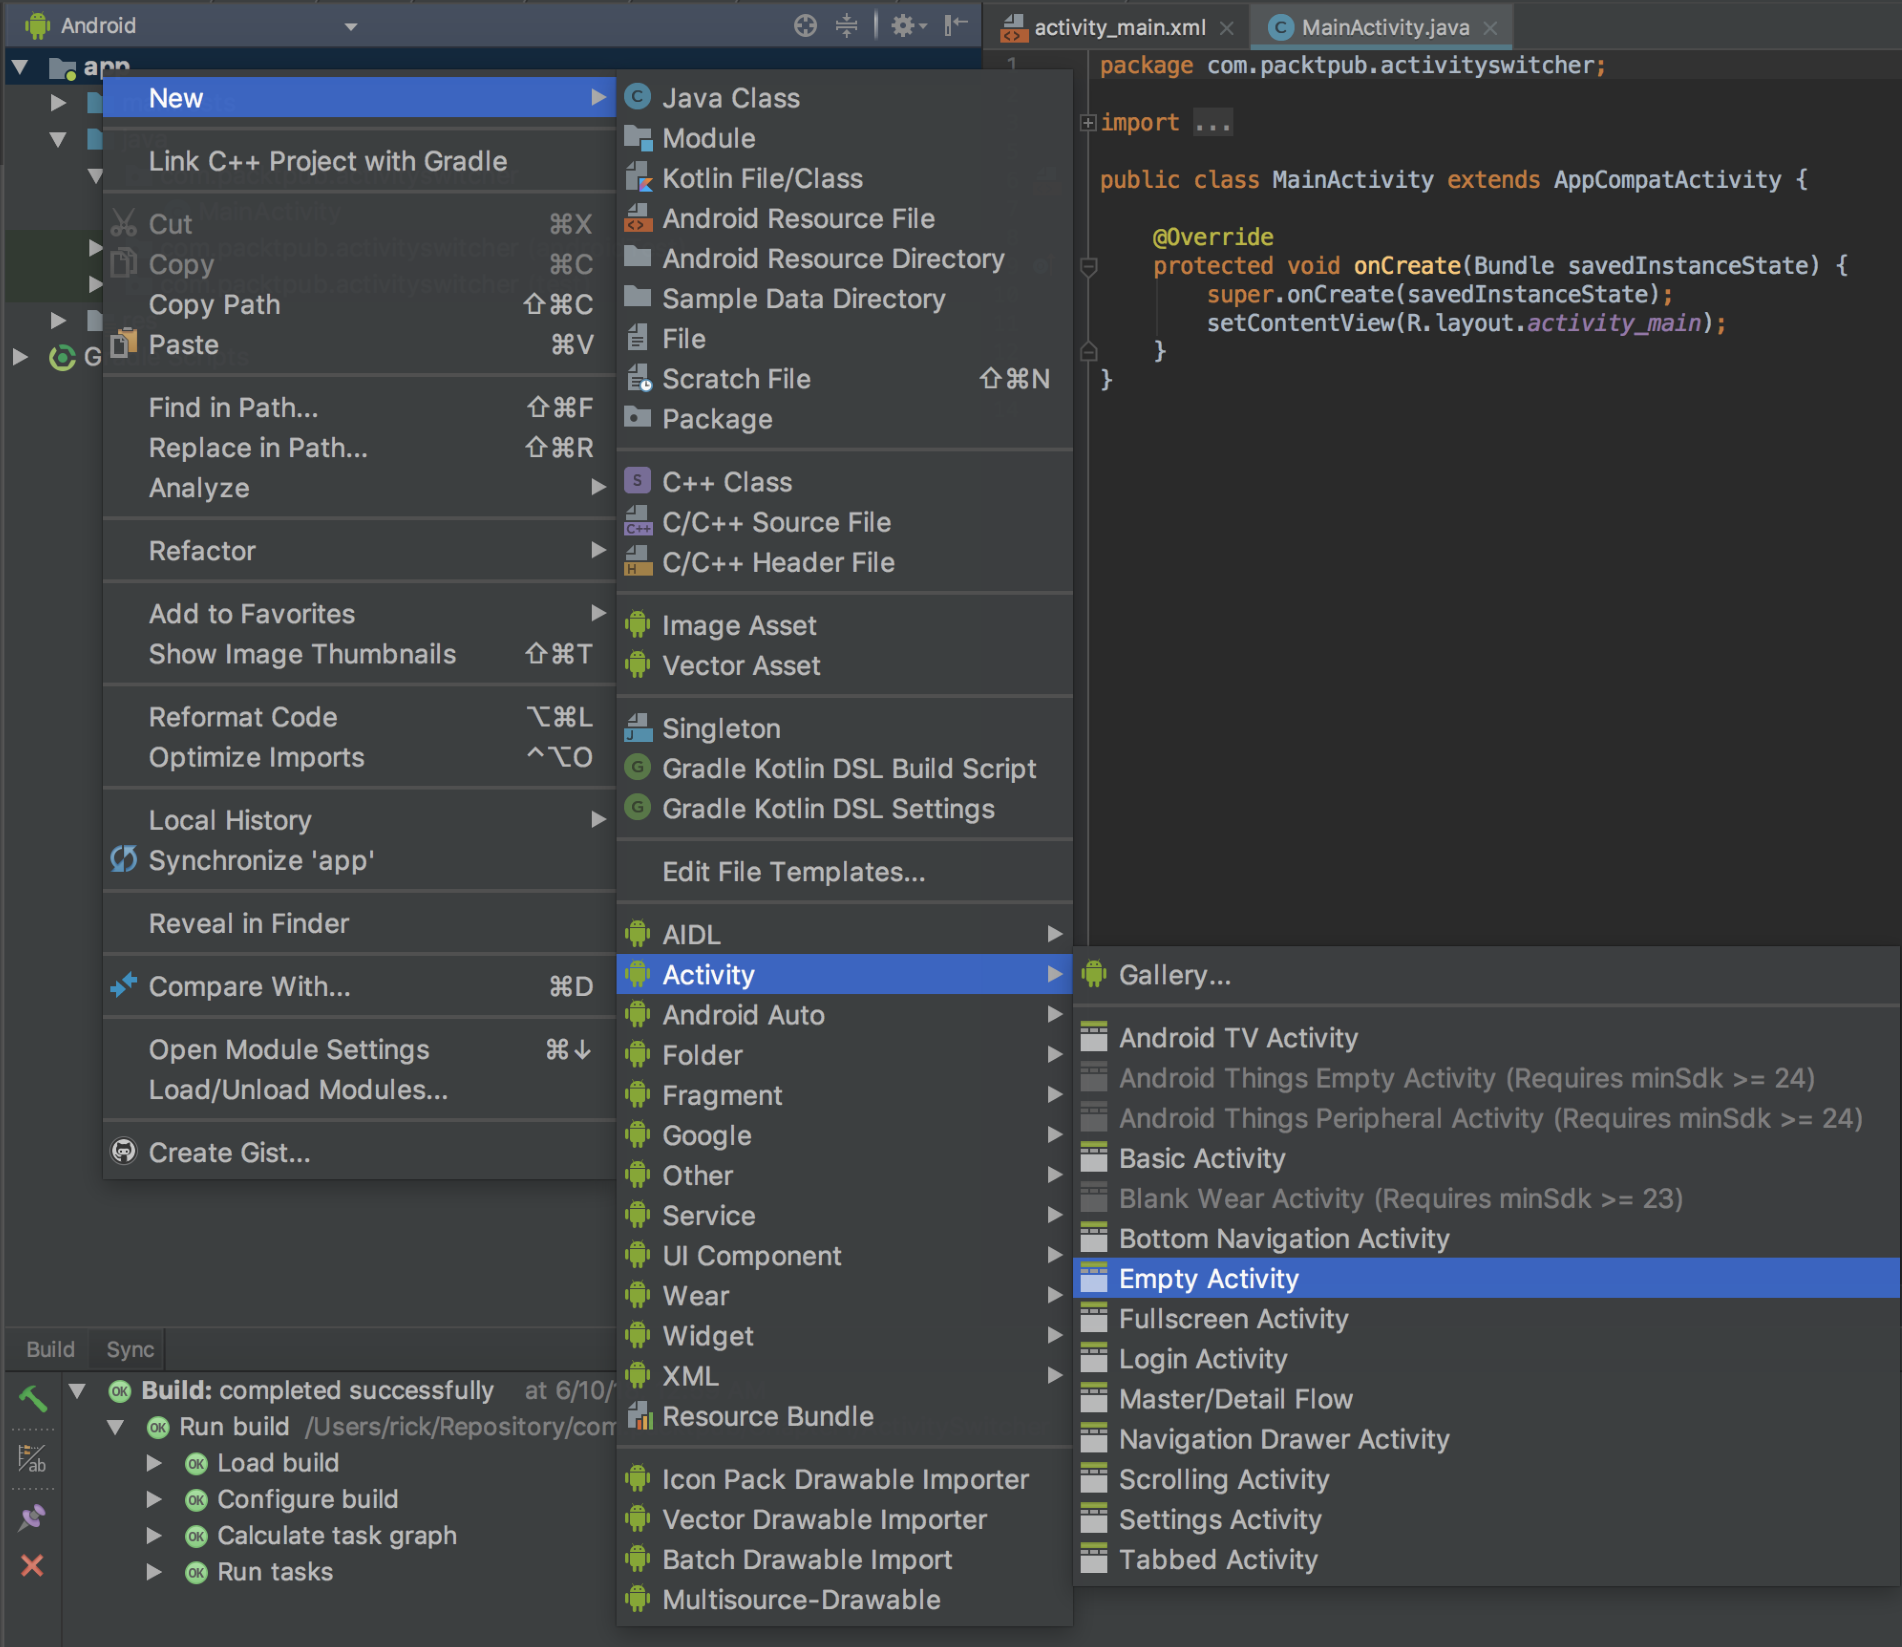Choose Load/Unload Modules...
This screenshot has height=1647, width=1902.
(359, 1089)
